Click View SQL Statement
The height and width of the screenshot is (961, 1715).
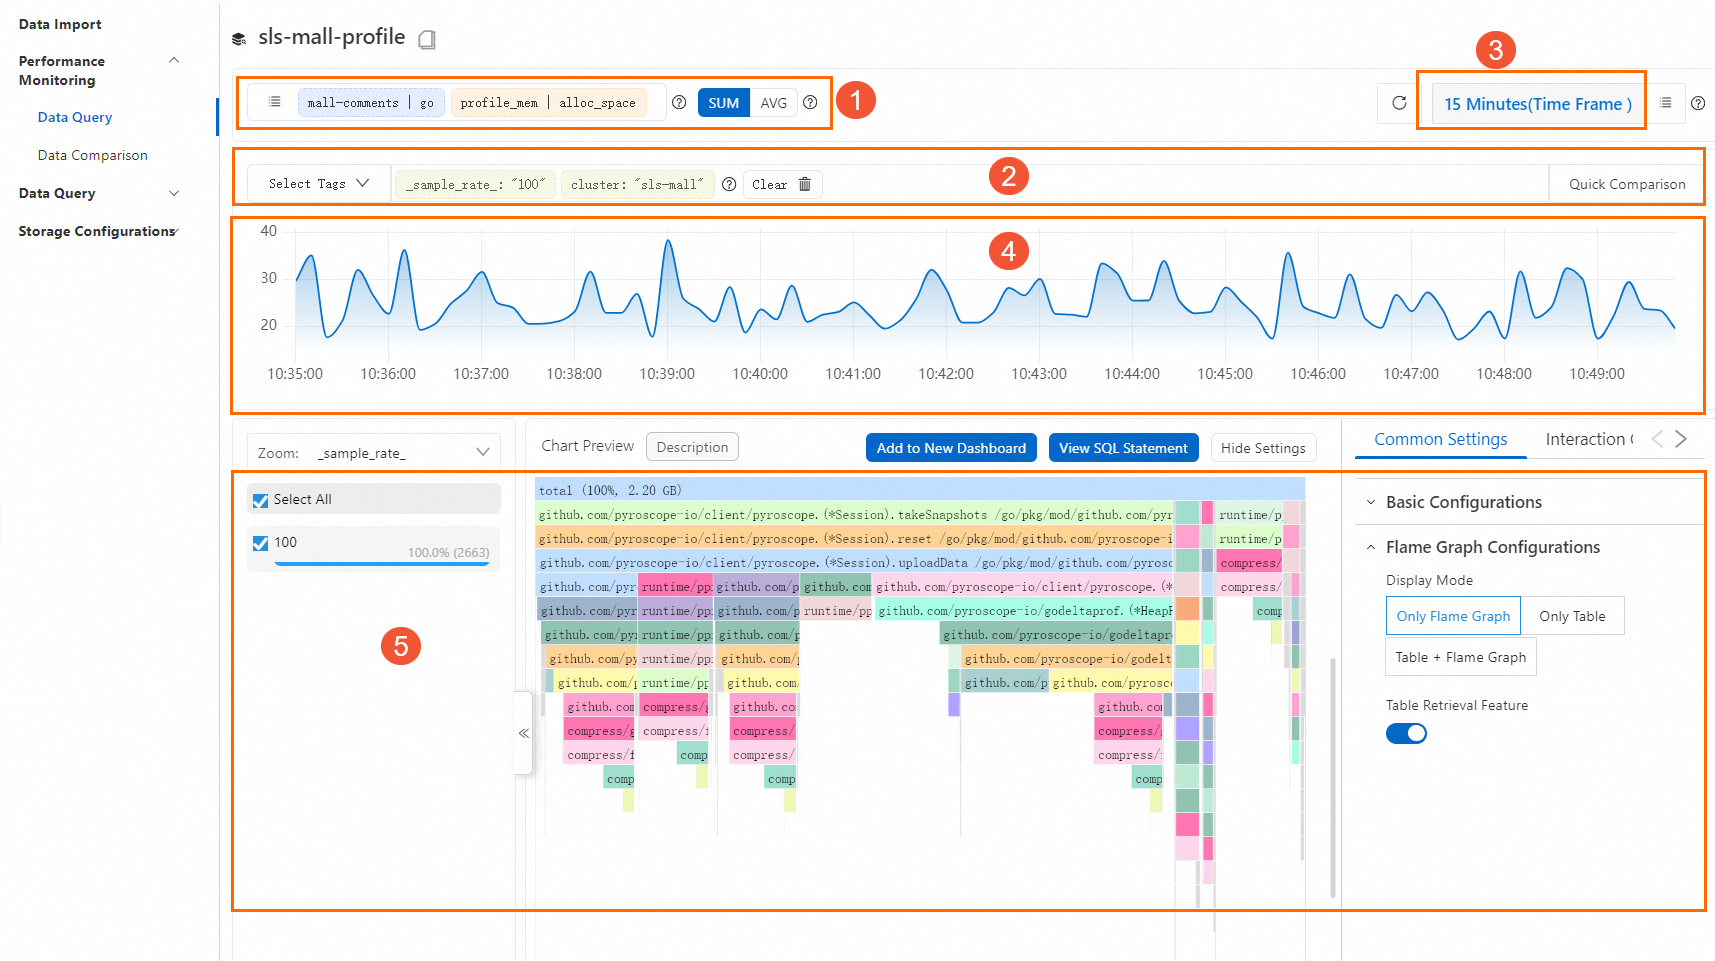click(x=1123, y=448)
